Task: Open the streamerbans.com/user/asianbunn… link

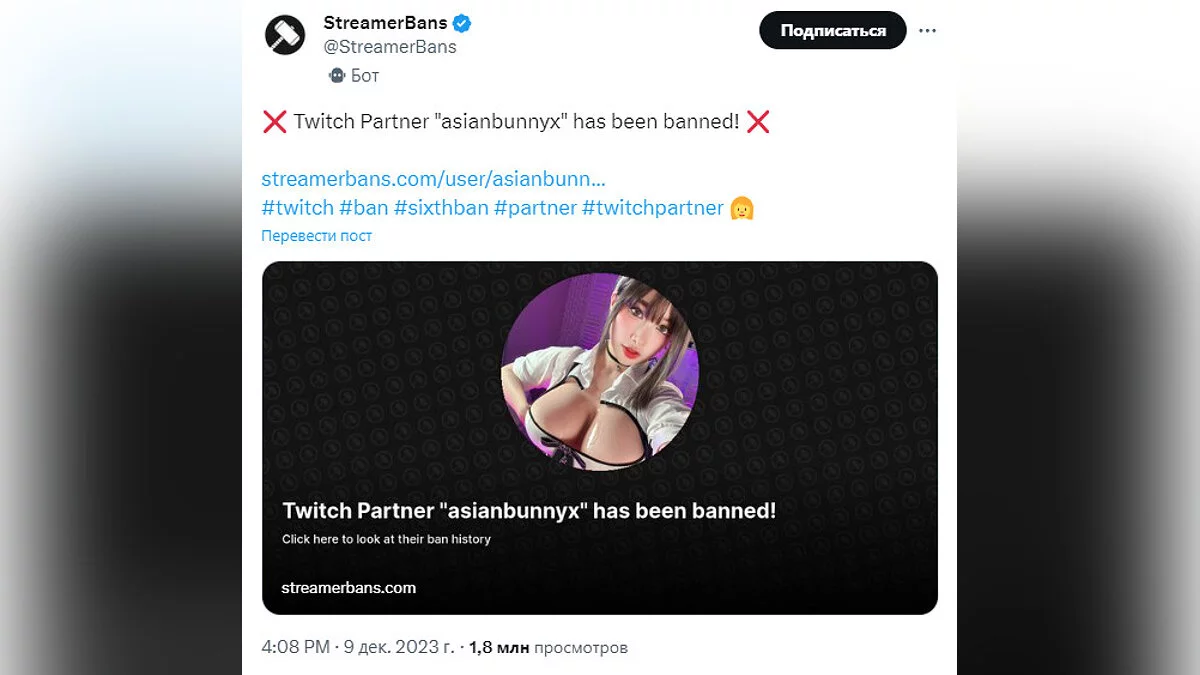Action: click(x=433, y=179)
